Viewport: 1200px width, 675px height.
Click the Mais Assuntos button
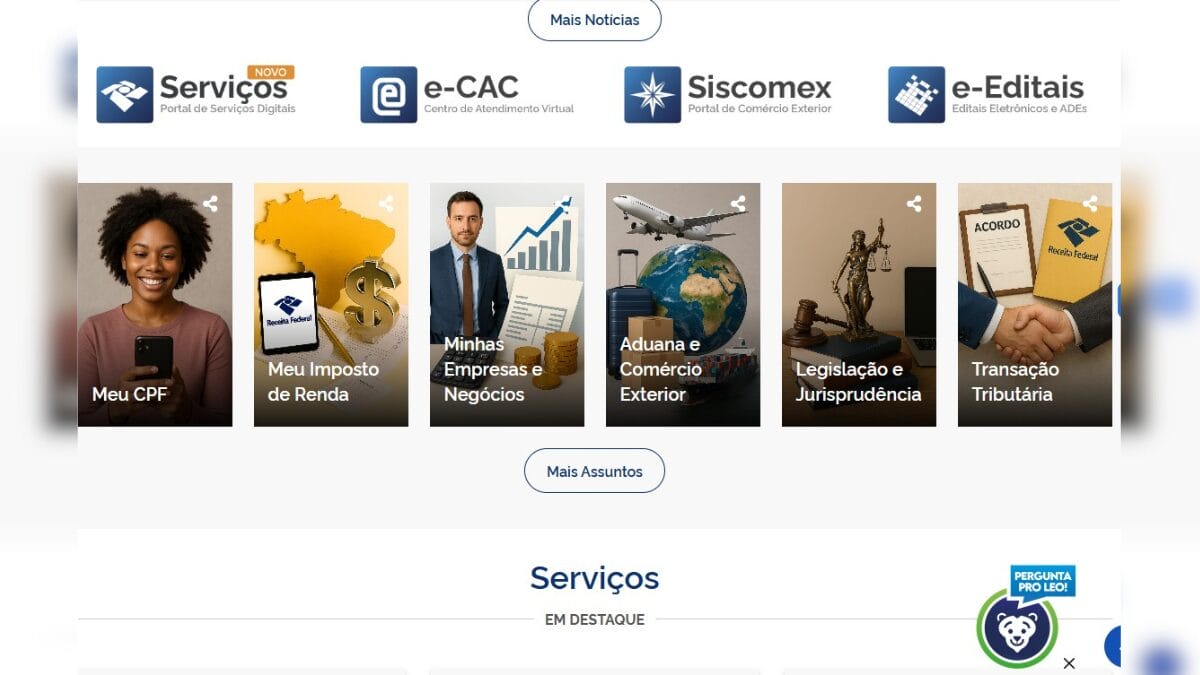(x=595, y=471)
